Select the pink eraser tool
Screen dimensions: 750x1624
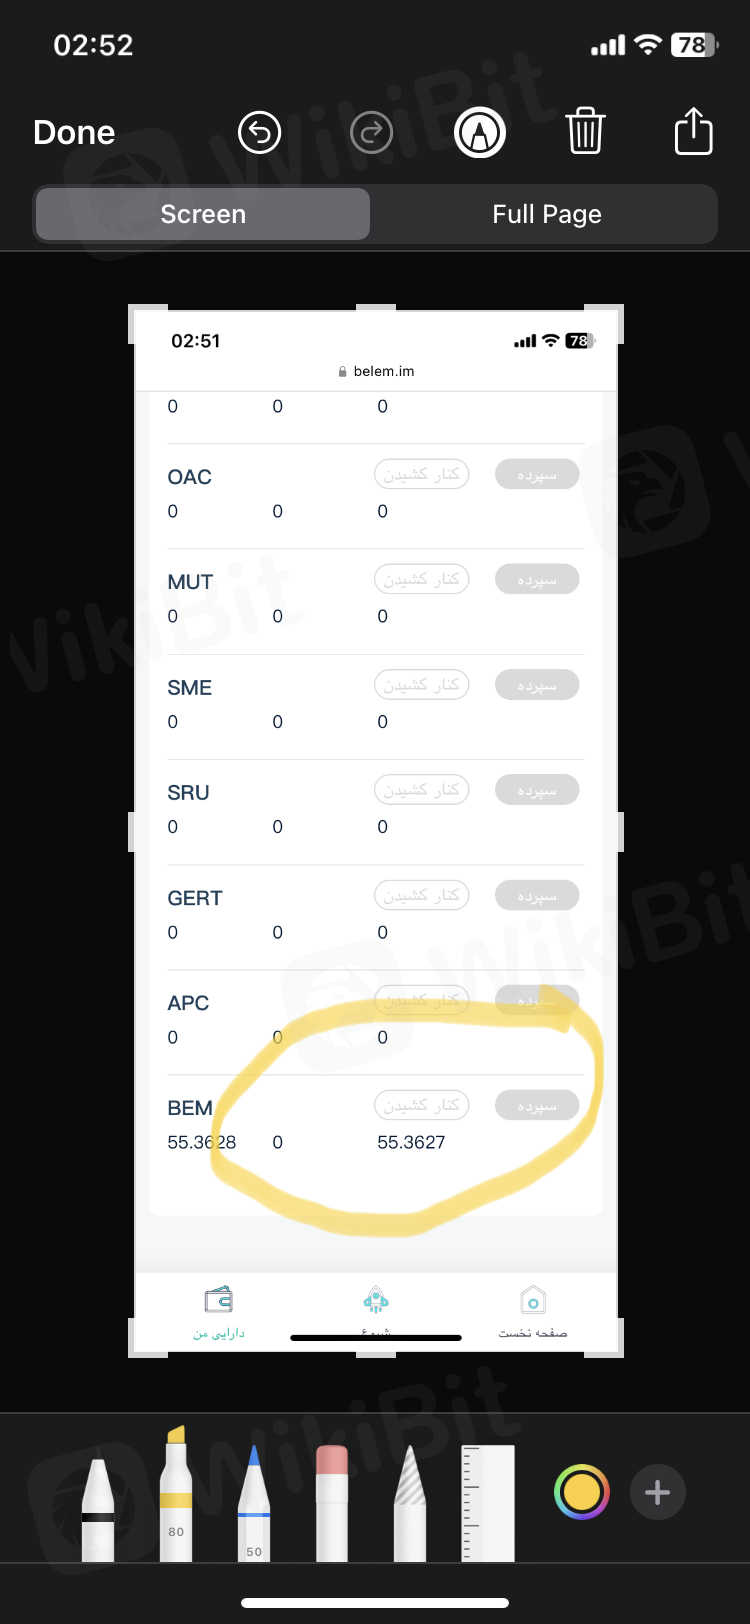332,1503
